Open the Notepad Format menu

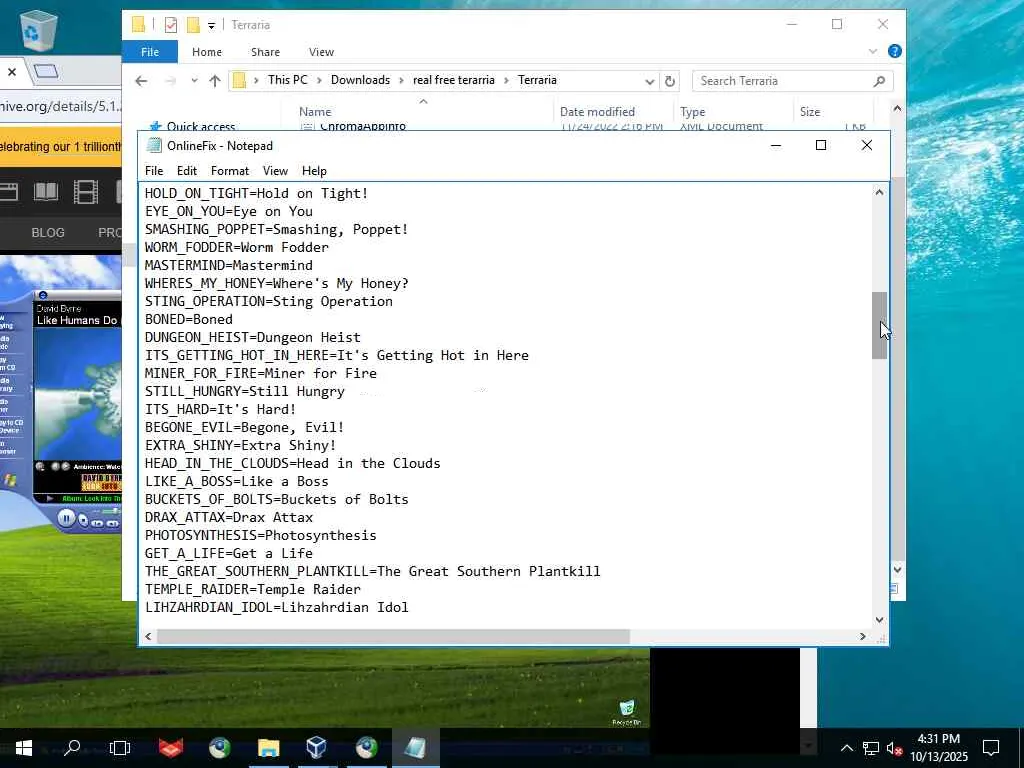click(x=230, y=170)
